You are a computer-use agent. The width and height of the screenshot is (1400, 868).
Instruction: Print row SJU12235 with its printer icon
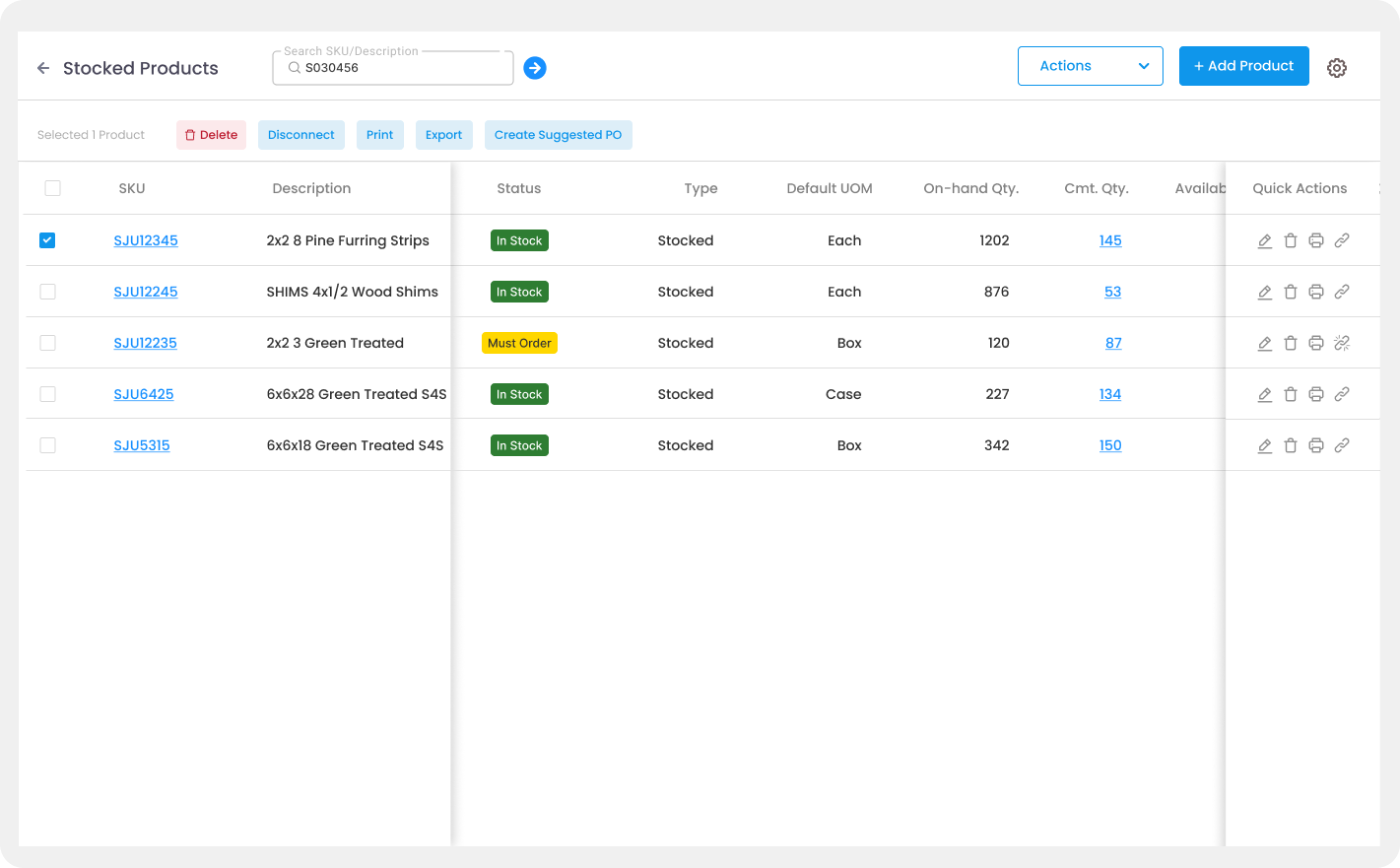tap(1316, 343)
